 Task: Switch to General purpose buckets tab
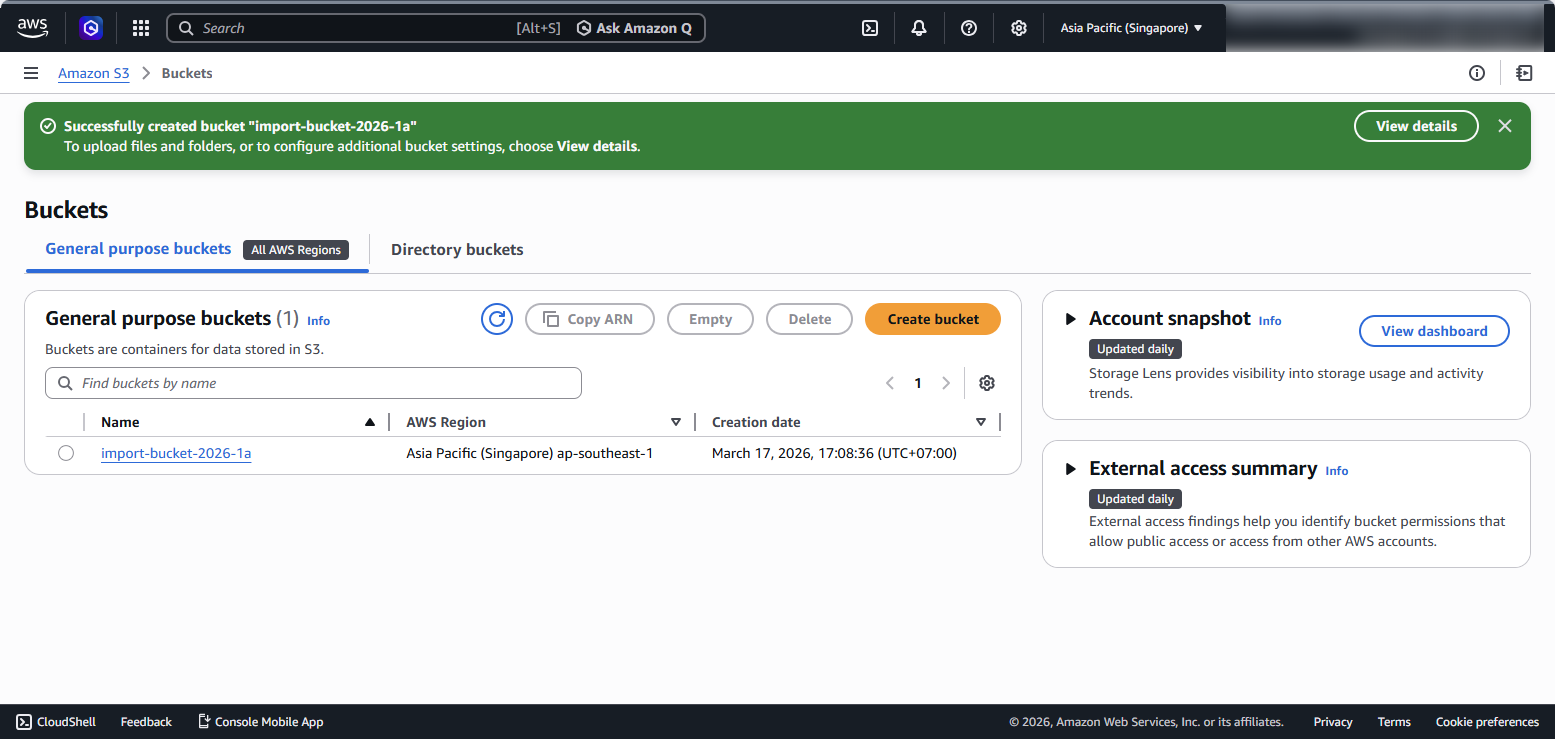pyautogui.click(x=138, y=249)
